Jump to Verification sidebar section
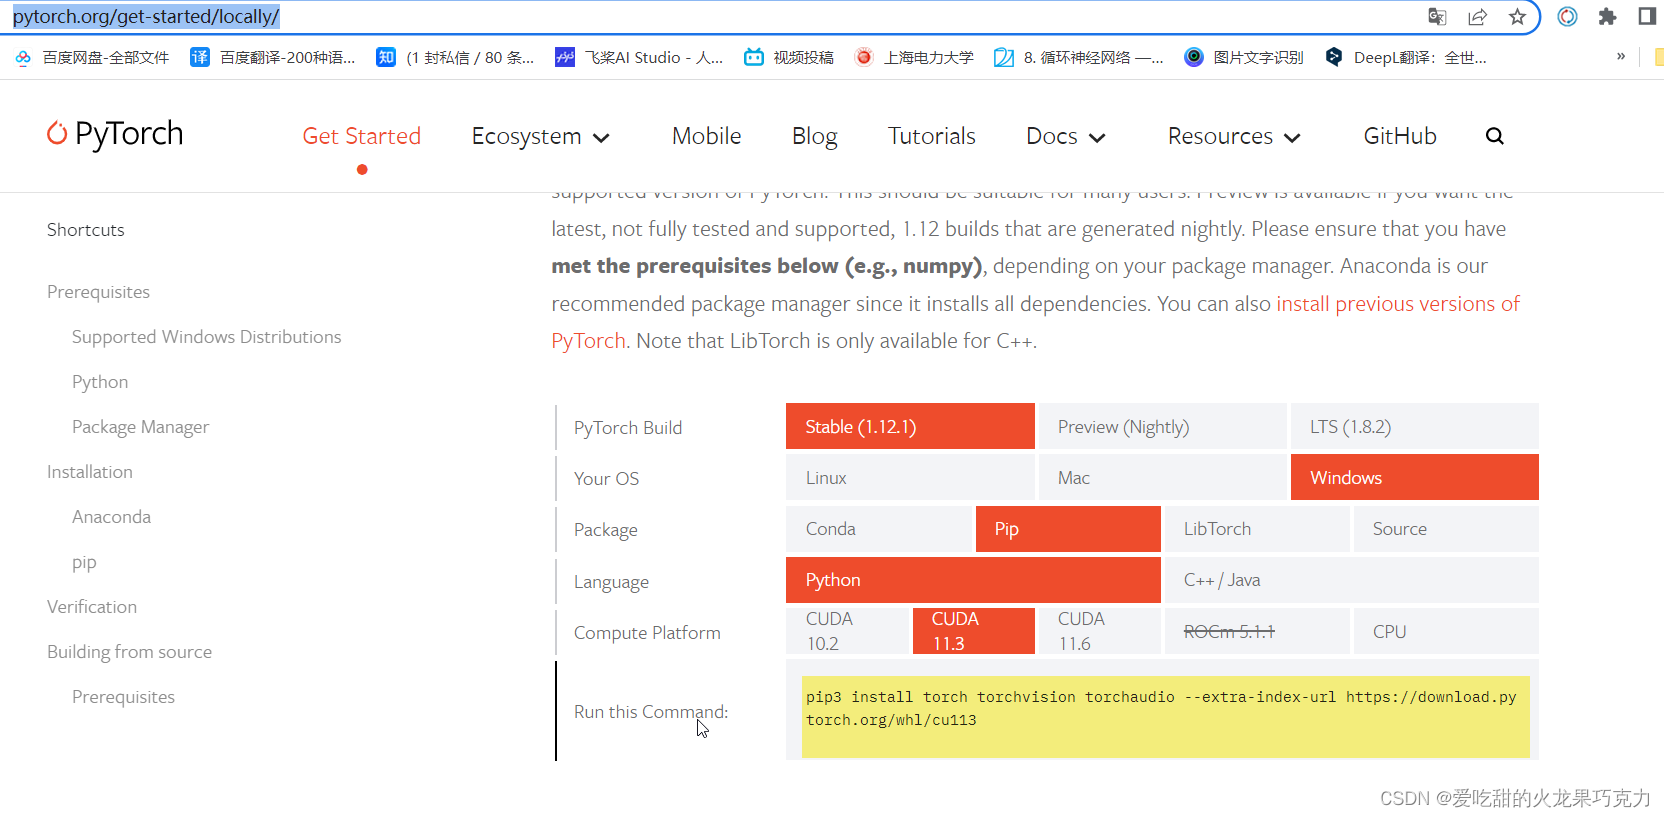This screenshot has width=1664, height=817. click(92, 607)
